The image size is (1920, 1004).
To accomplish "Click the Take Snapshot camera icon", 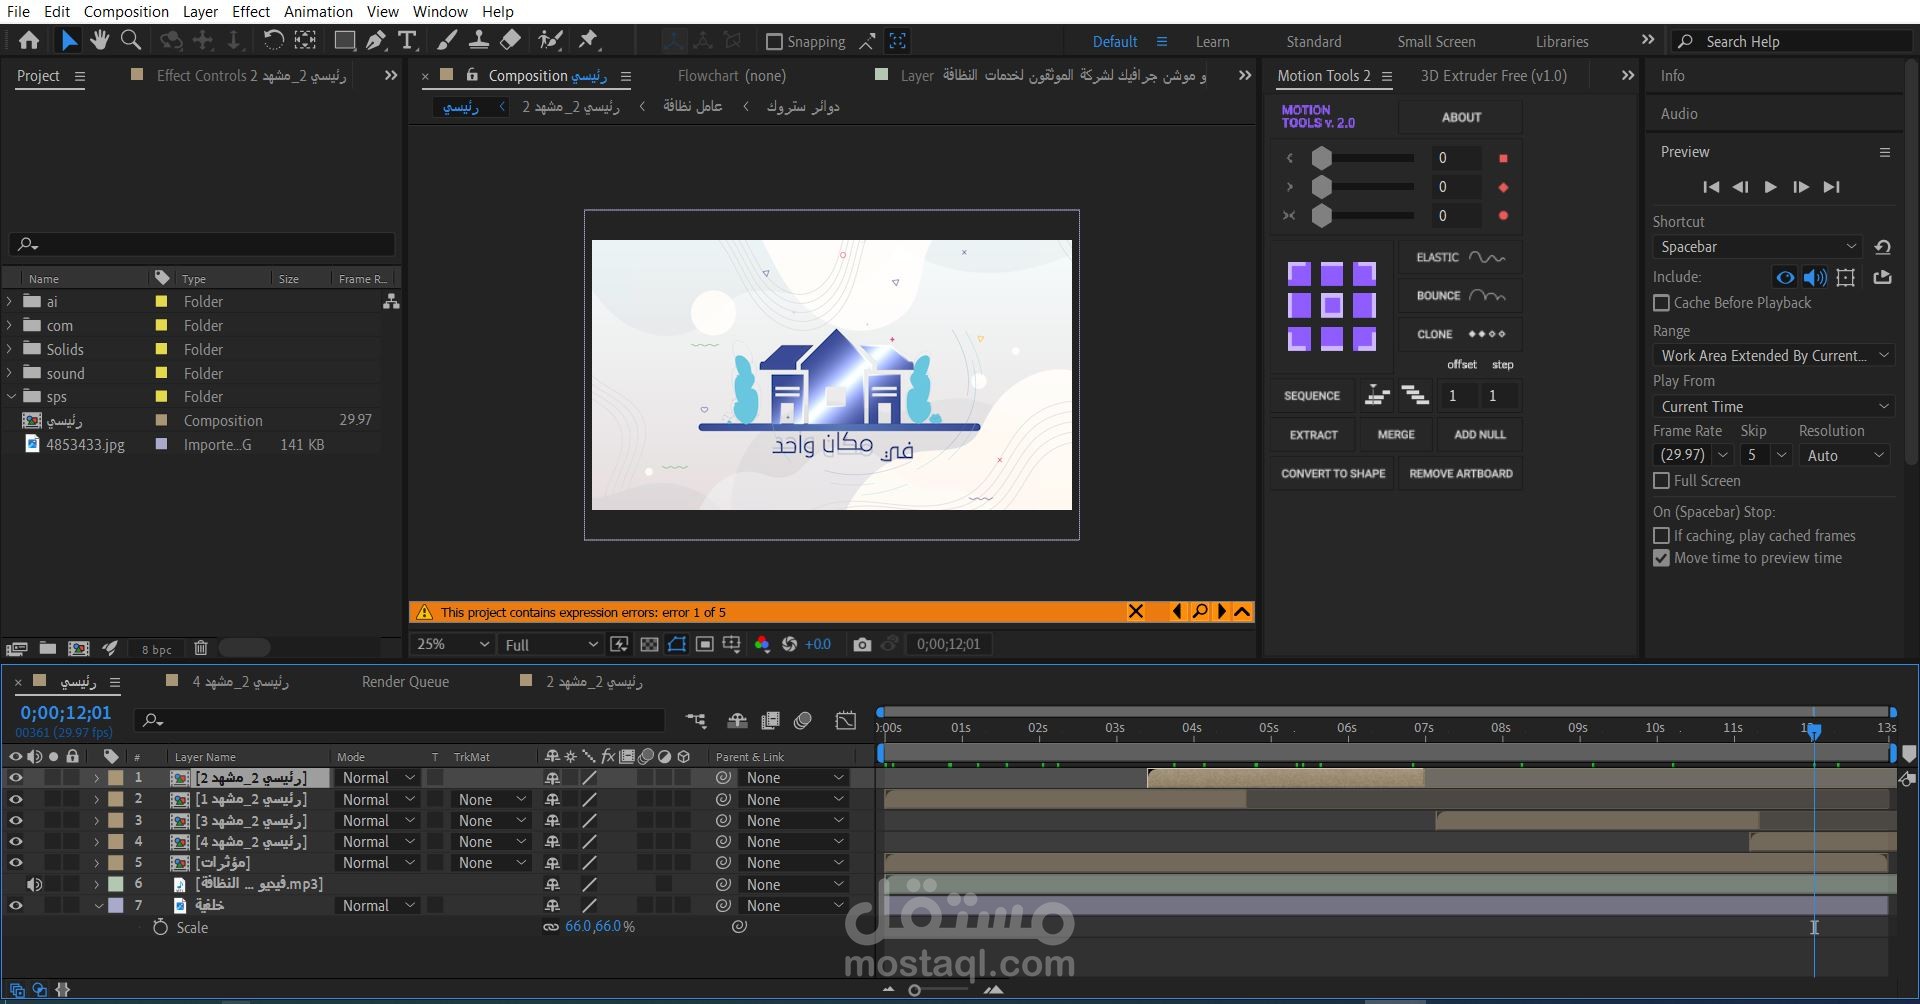I will coord(862,645).
